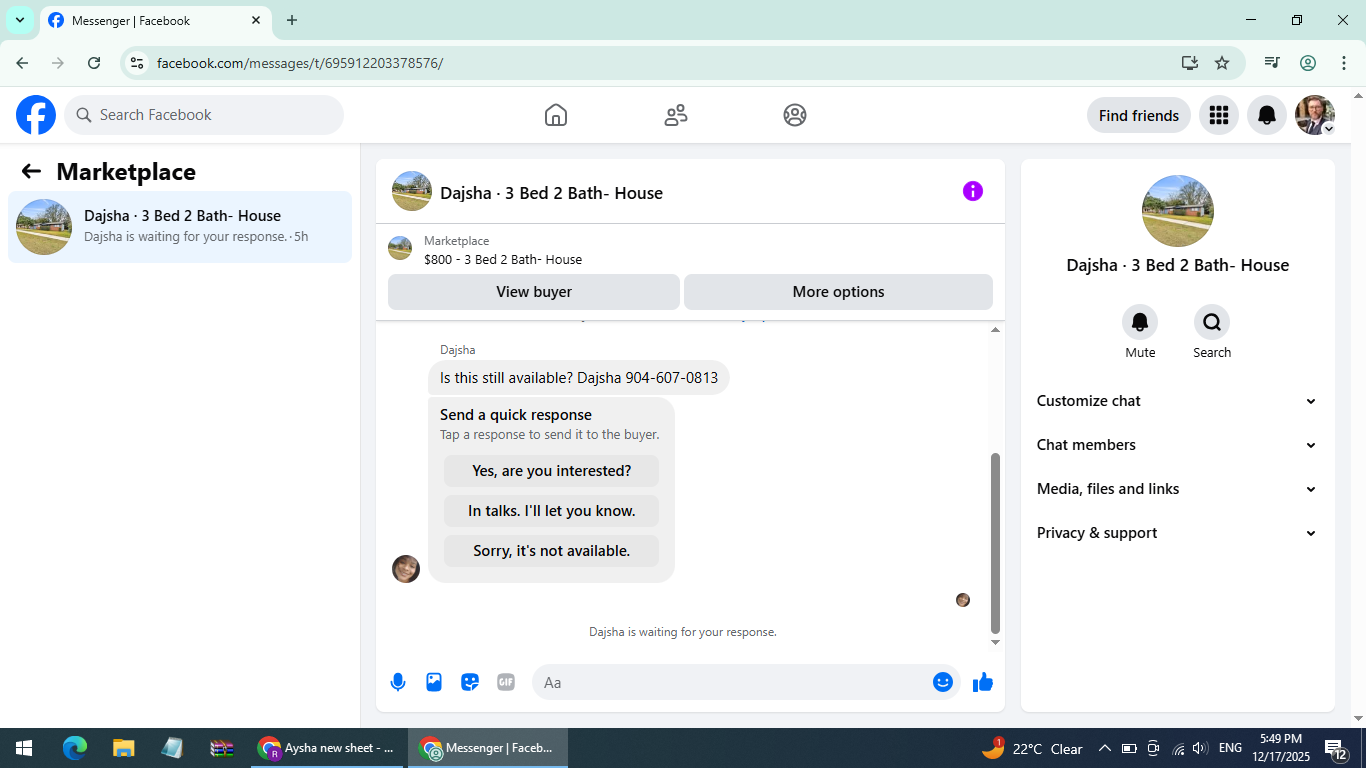Open Chrome three-dot menu
Viewport: 1366px width, 768px height.
(x=1343, y=63)
